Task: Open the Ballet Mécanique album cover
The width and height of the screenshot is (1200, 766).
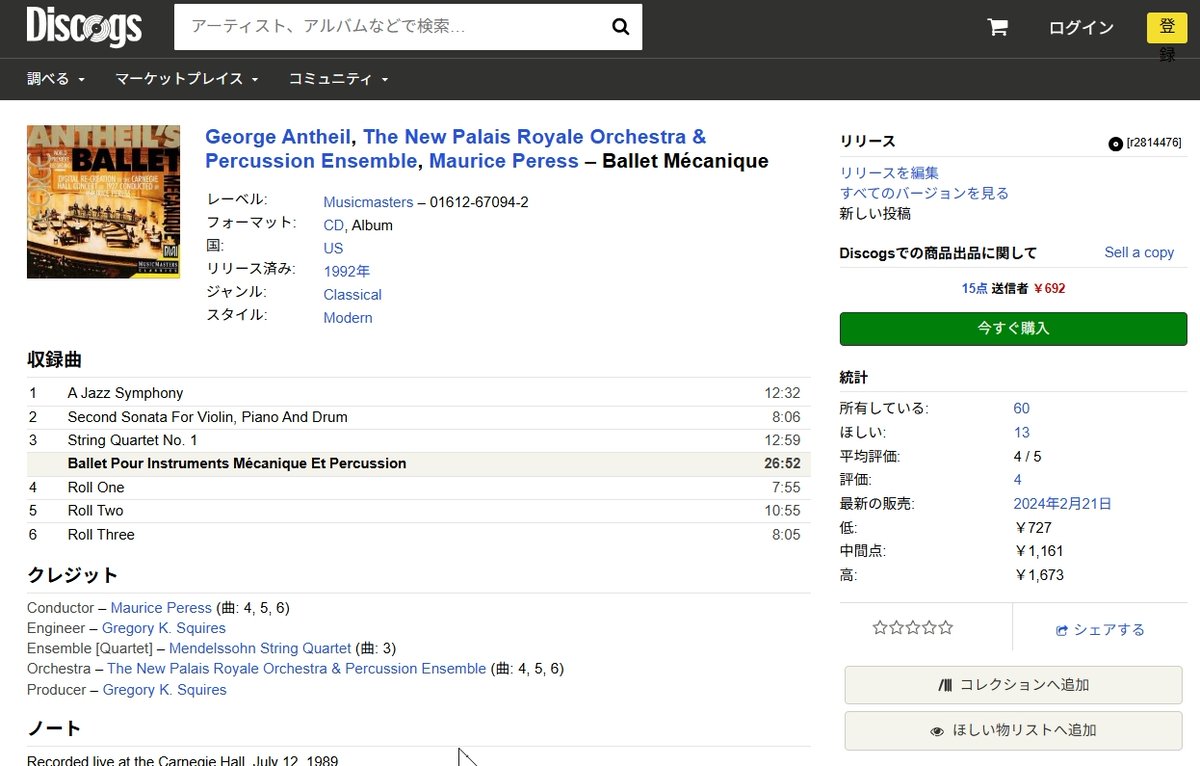Action: [103, 201]
